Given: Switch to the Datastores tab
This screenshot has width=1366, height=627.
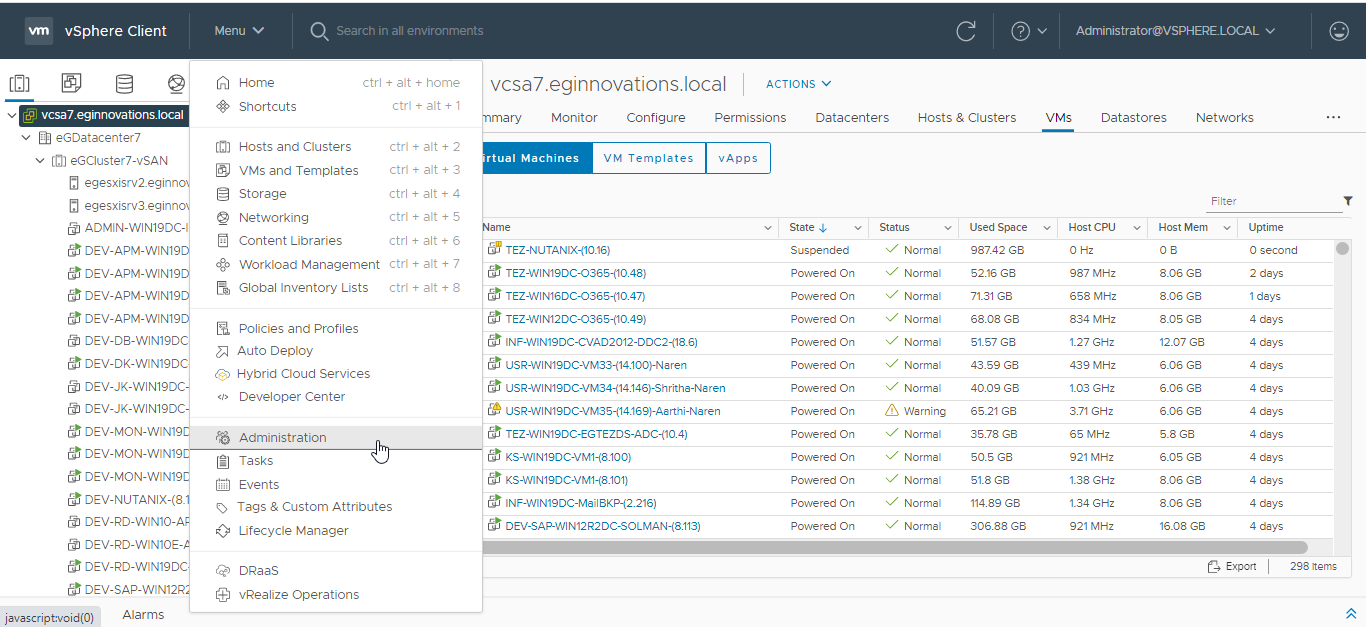Looking at the screenshot, I should 1134,117.
